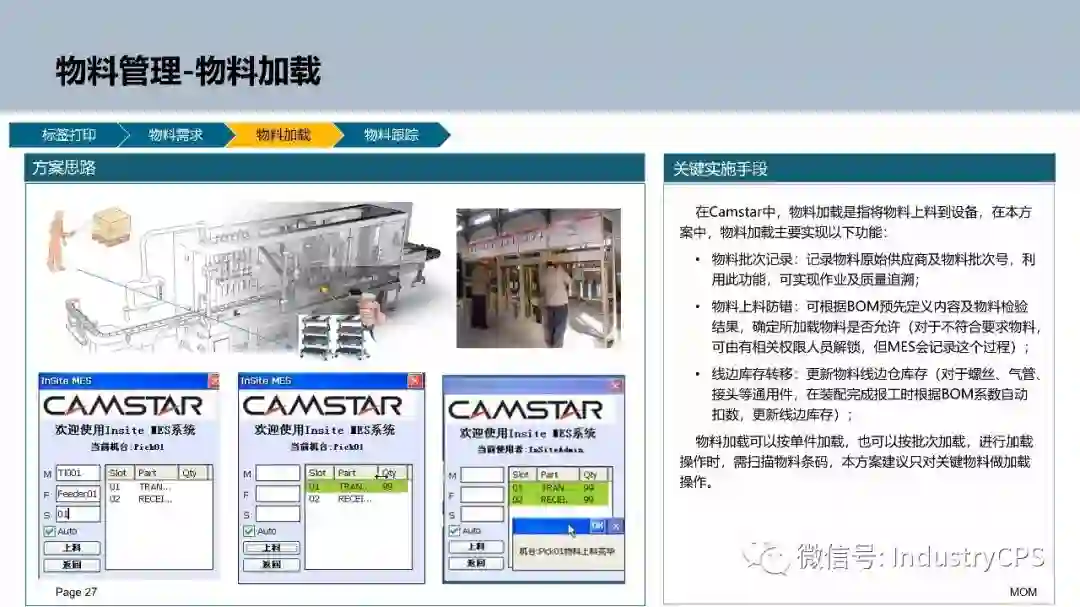Select green row 02 RECEI 99 in right window

point(559,500)
